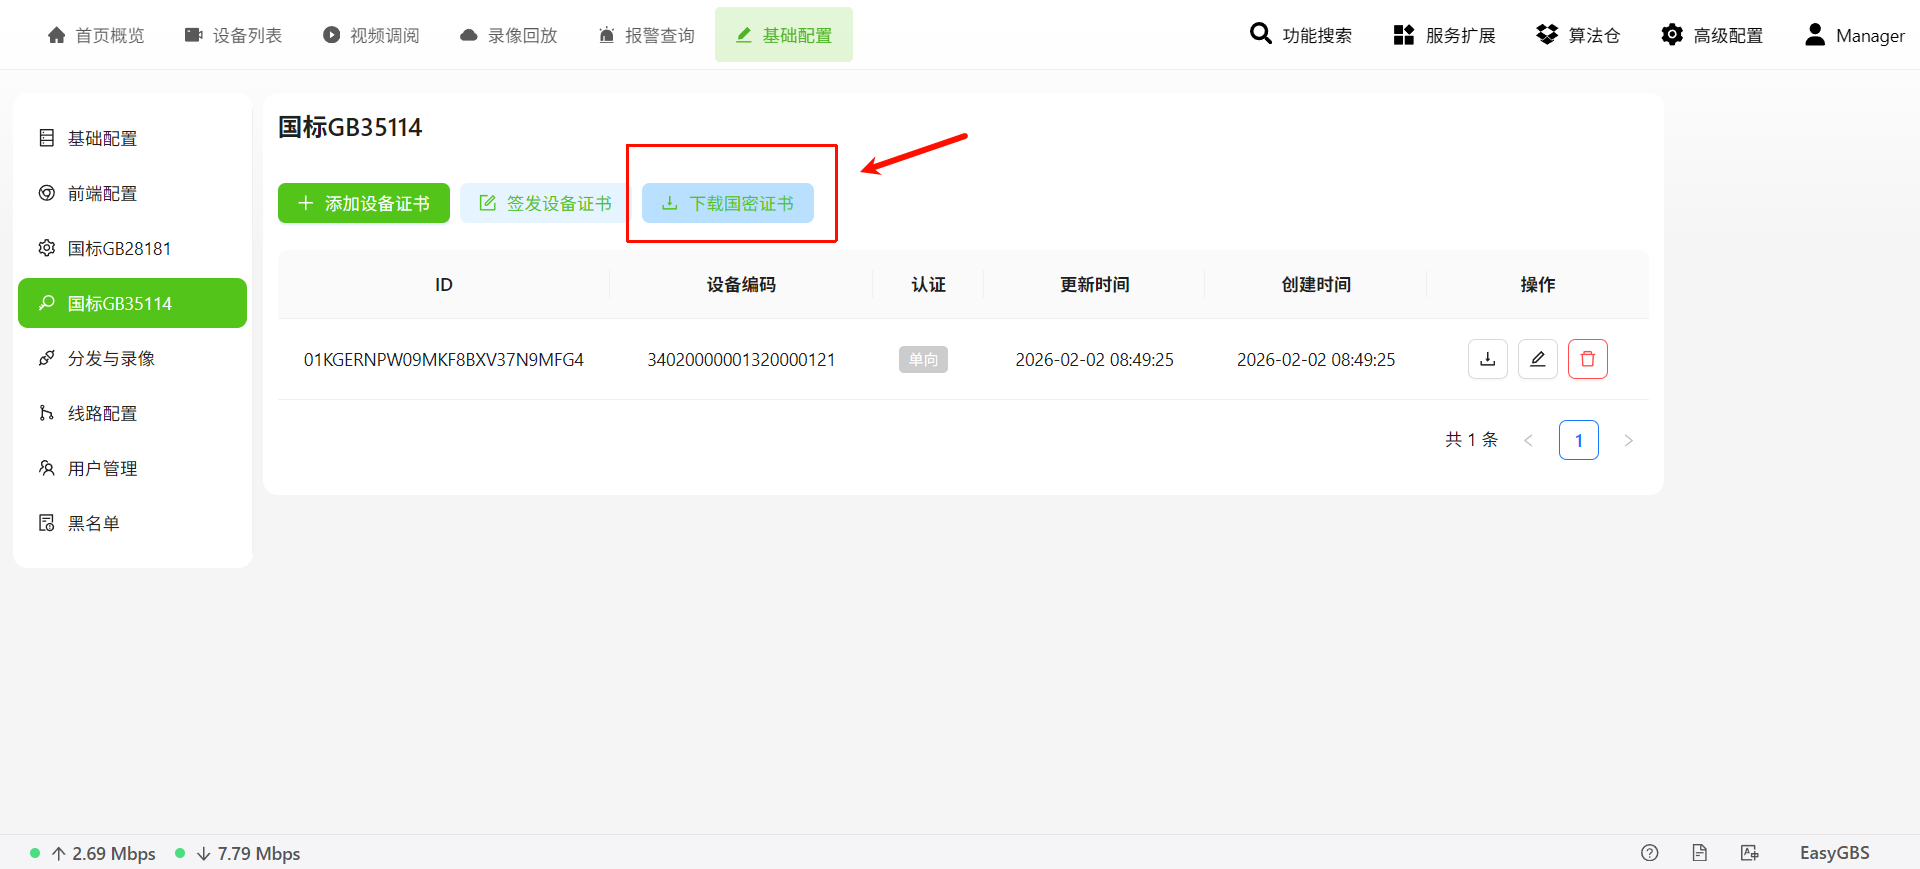Click the download speed 7.79 Mbps indicator

tap(238, 853)
